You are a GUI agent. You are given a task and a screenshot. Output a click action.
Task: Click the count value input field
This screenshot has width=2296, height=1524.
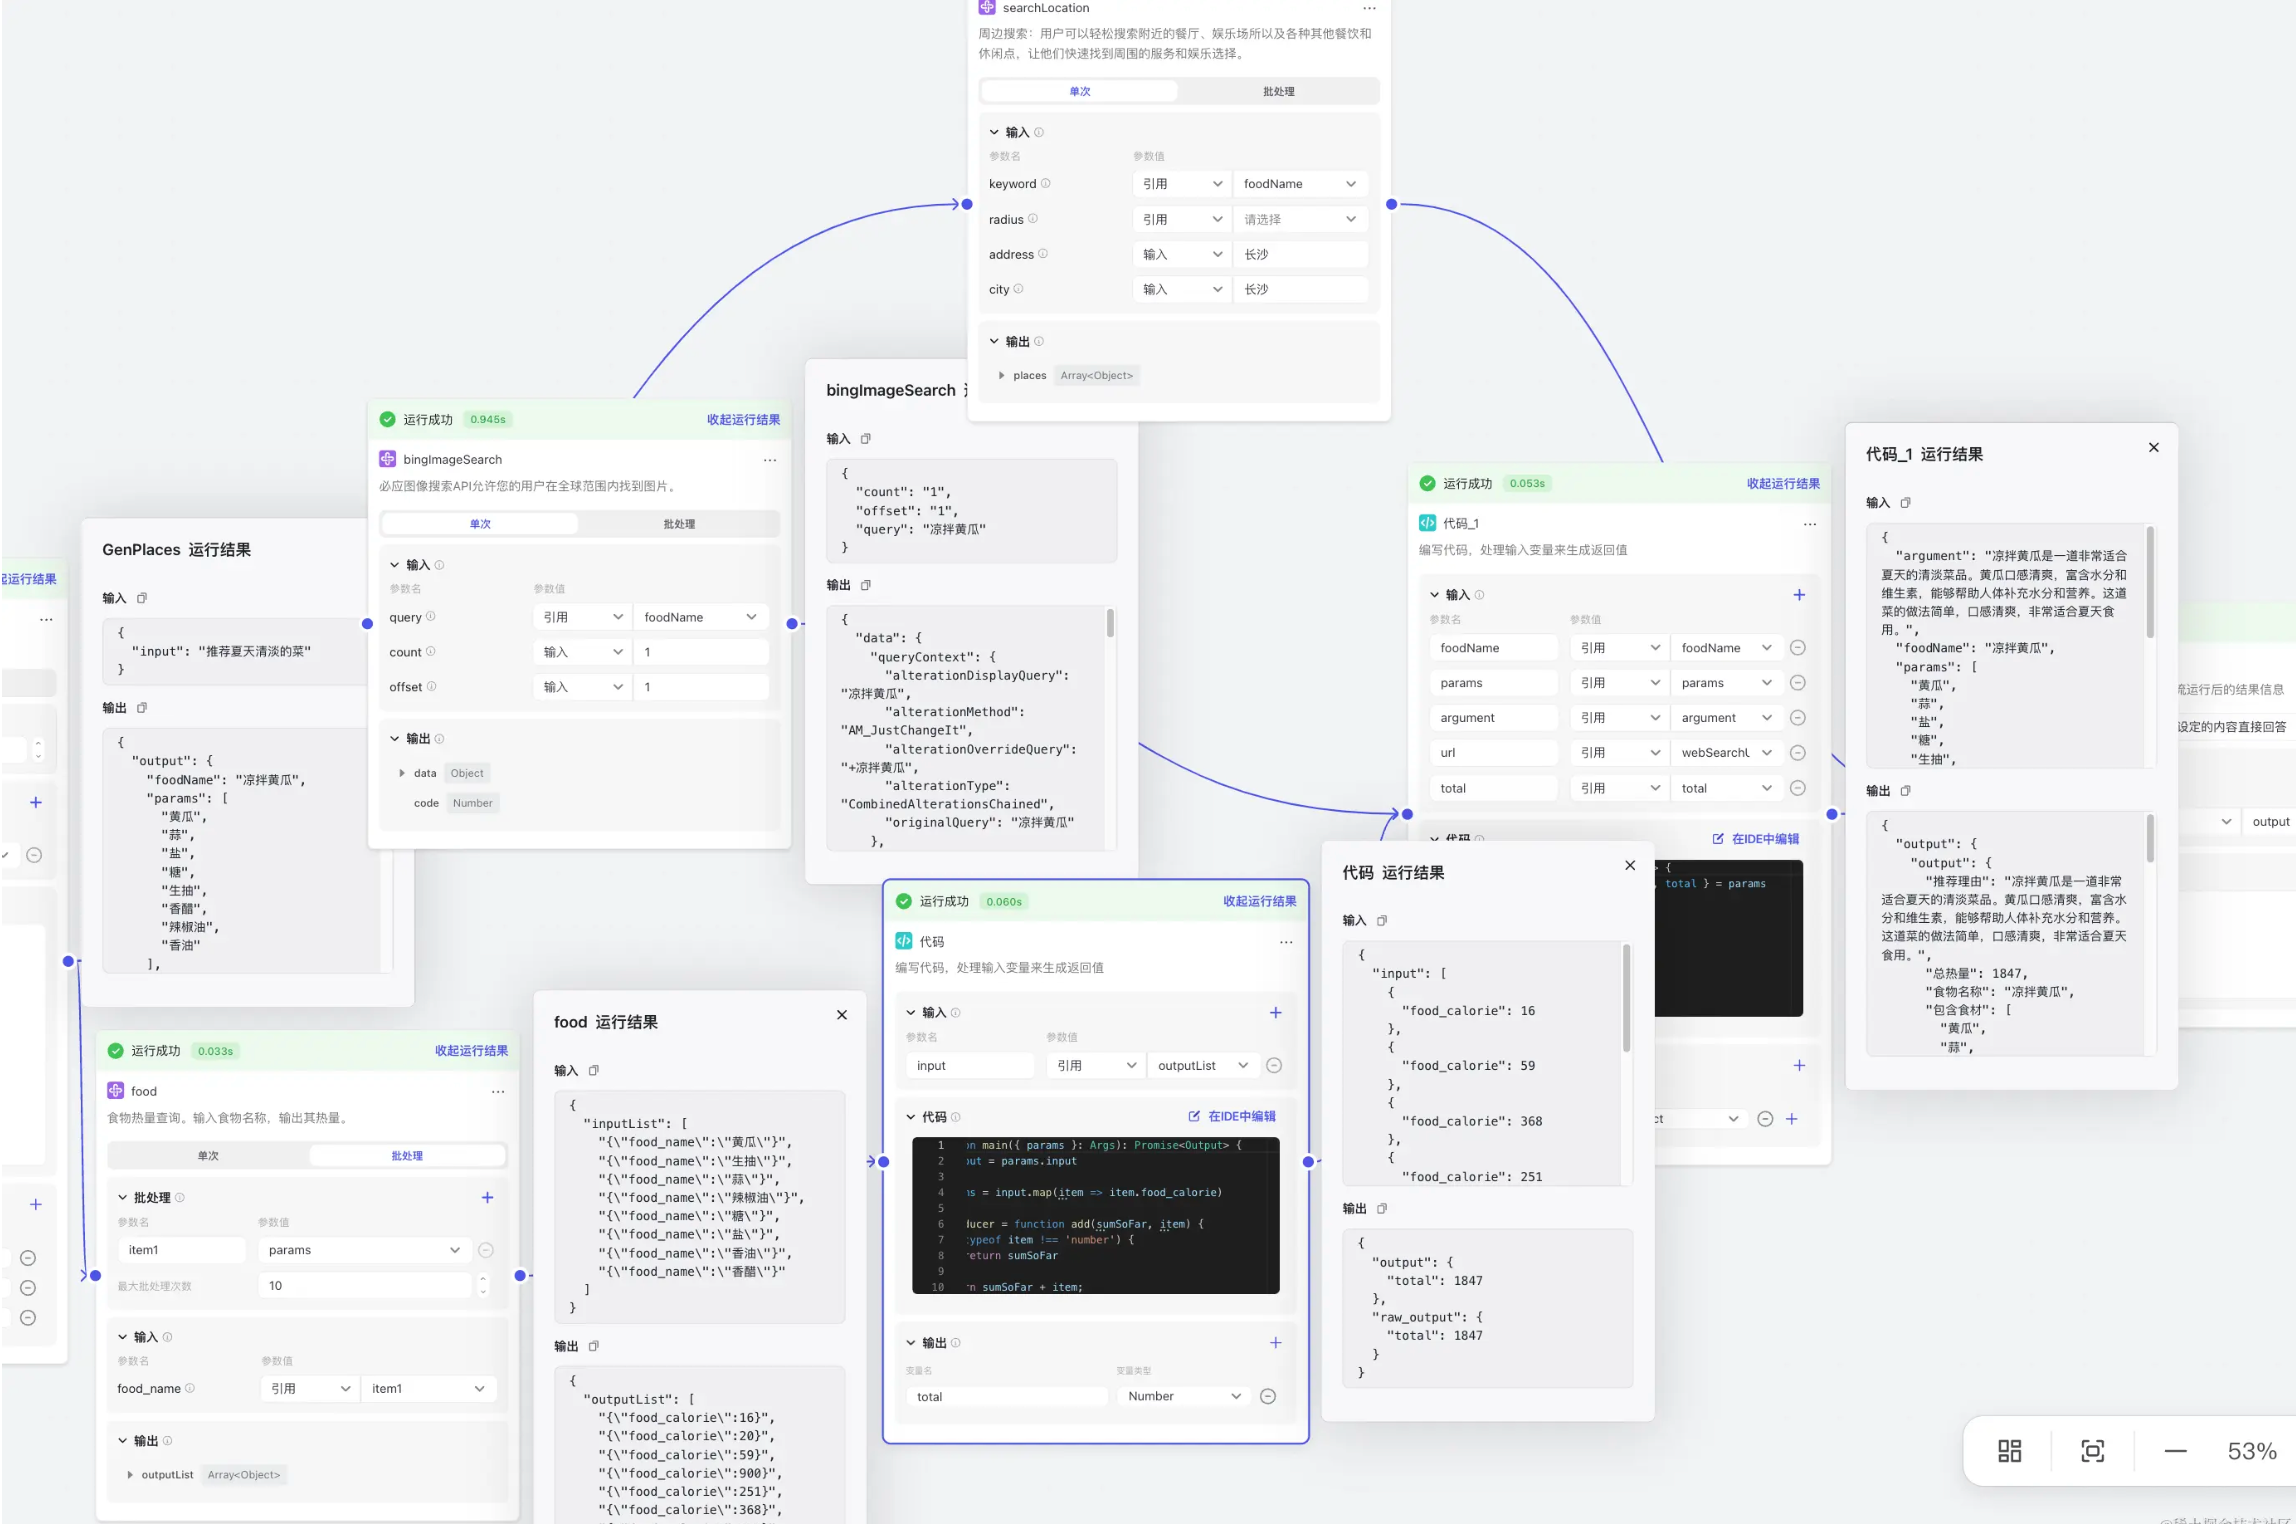tap(700, 652)
